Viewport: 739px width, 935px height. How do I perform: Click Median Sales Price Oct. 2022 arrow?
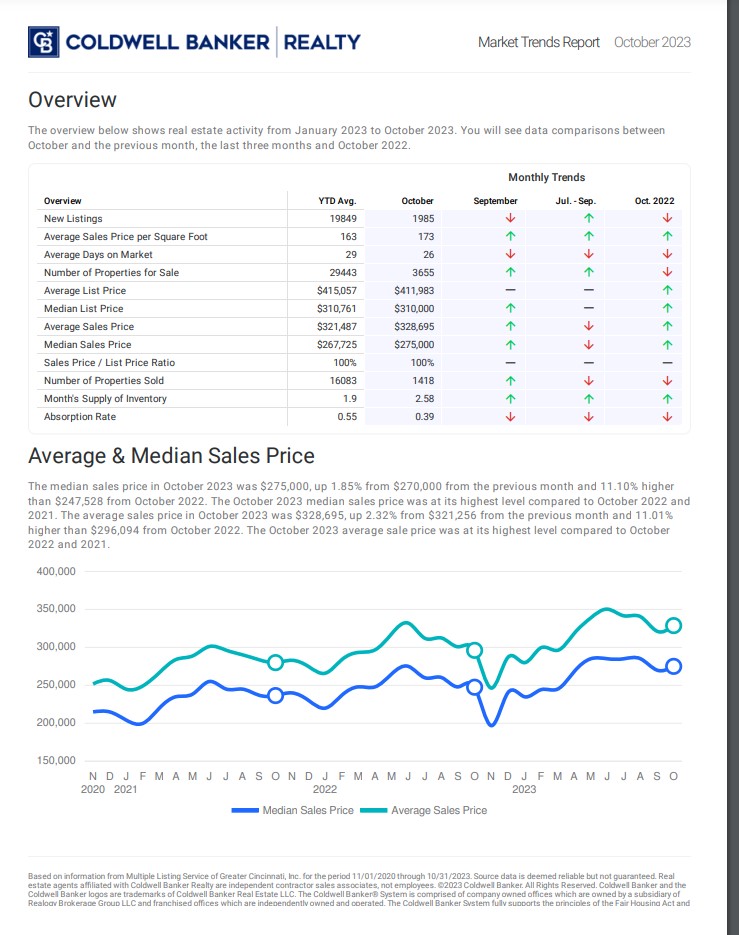tap(667, 344)
